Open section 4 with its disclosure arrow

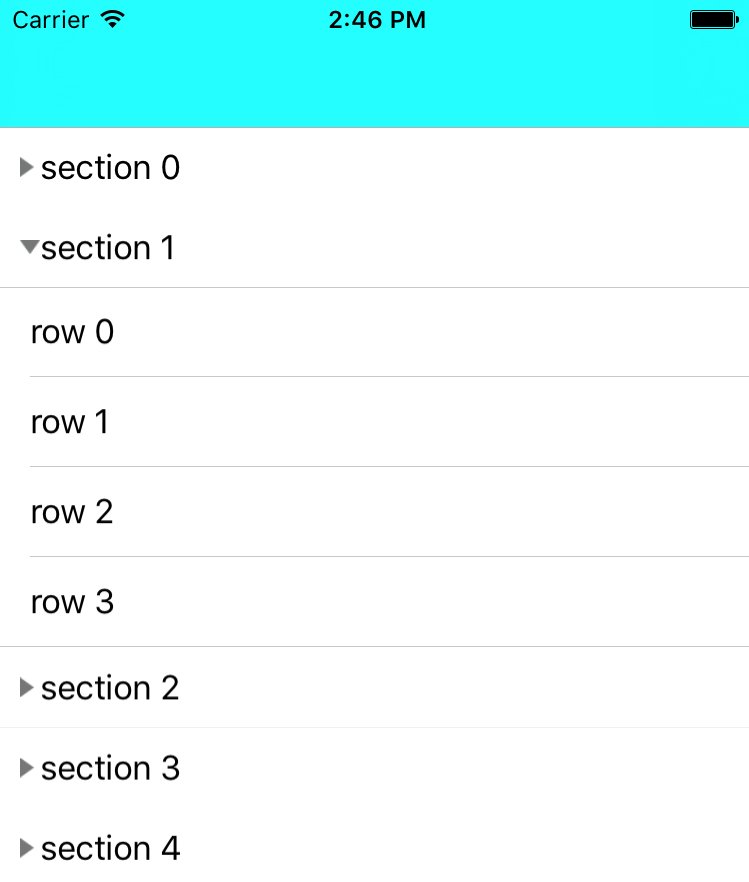(27, 848)
